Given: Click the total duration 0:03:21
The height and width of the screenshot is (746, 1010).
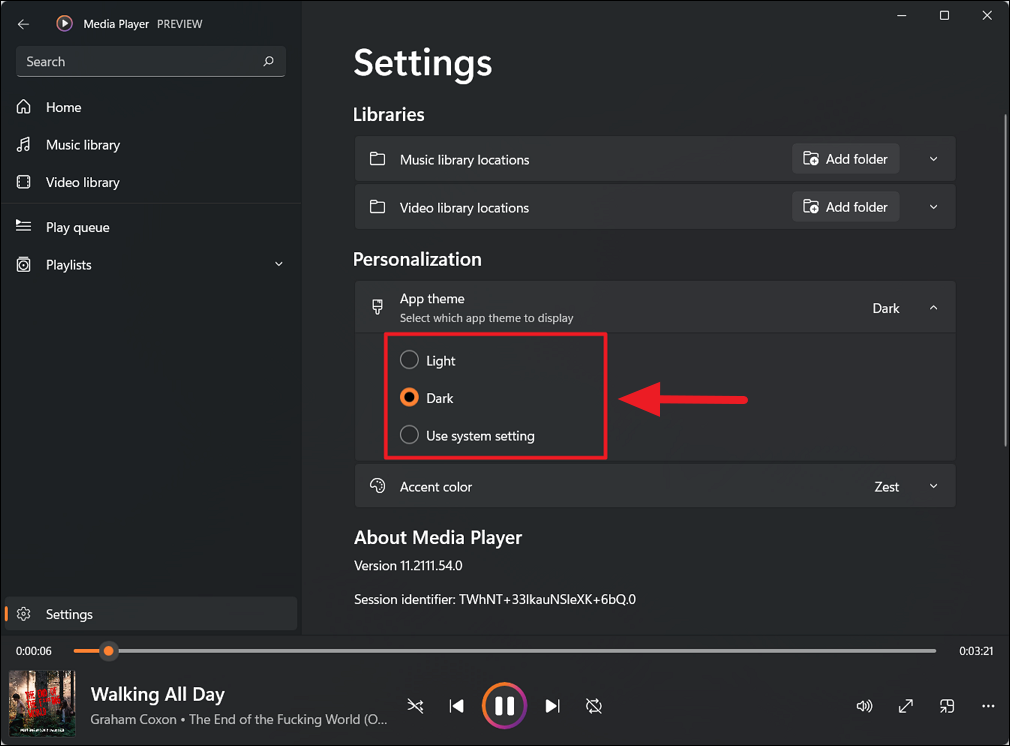Looking at the screenshot, I should click(976, 651).
